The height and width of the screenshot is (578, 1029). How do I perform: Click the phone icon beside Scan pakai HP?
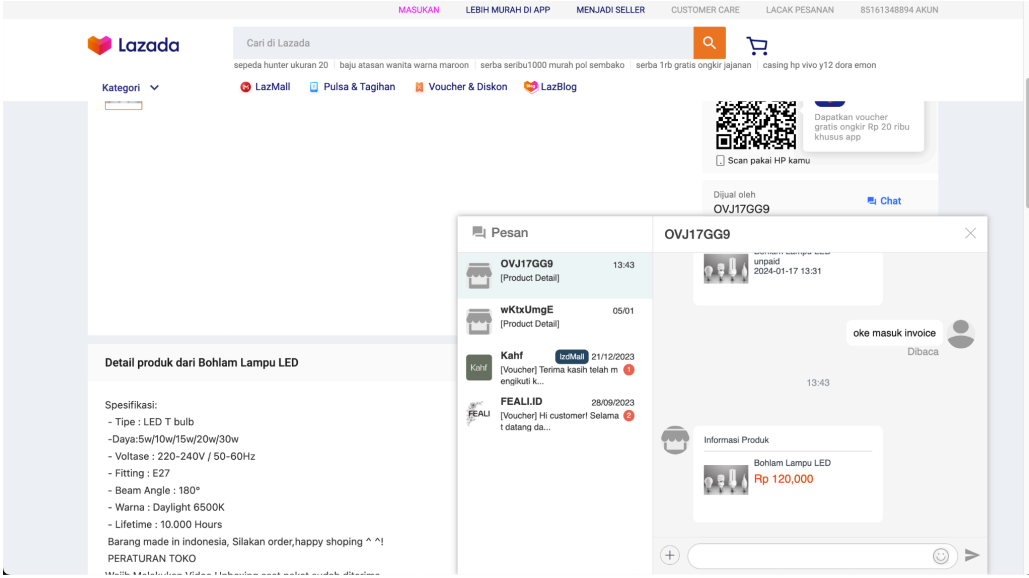(720, 161)
